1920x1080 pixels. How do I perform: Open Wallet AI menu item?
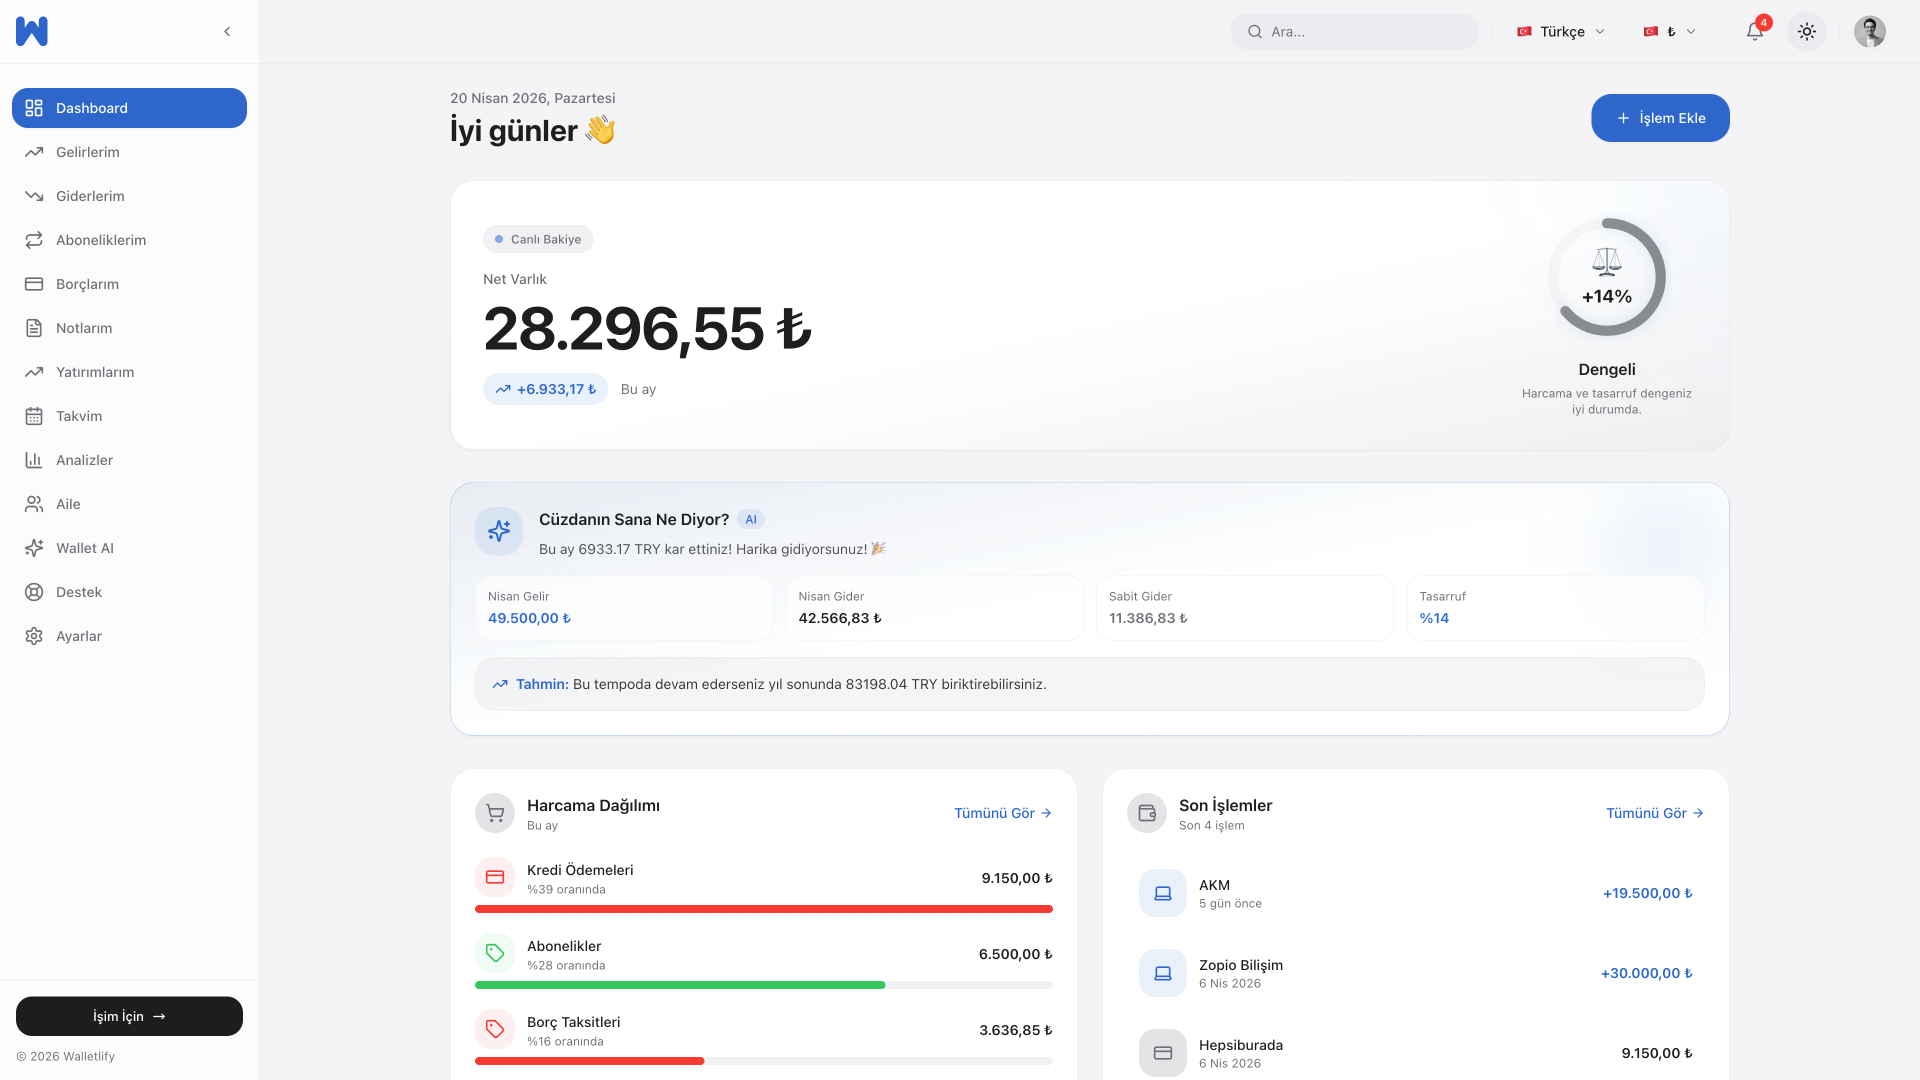[85, 548]
